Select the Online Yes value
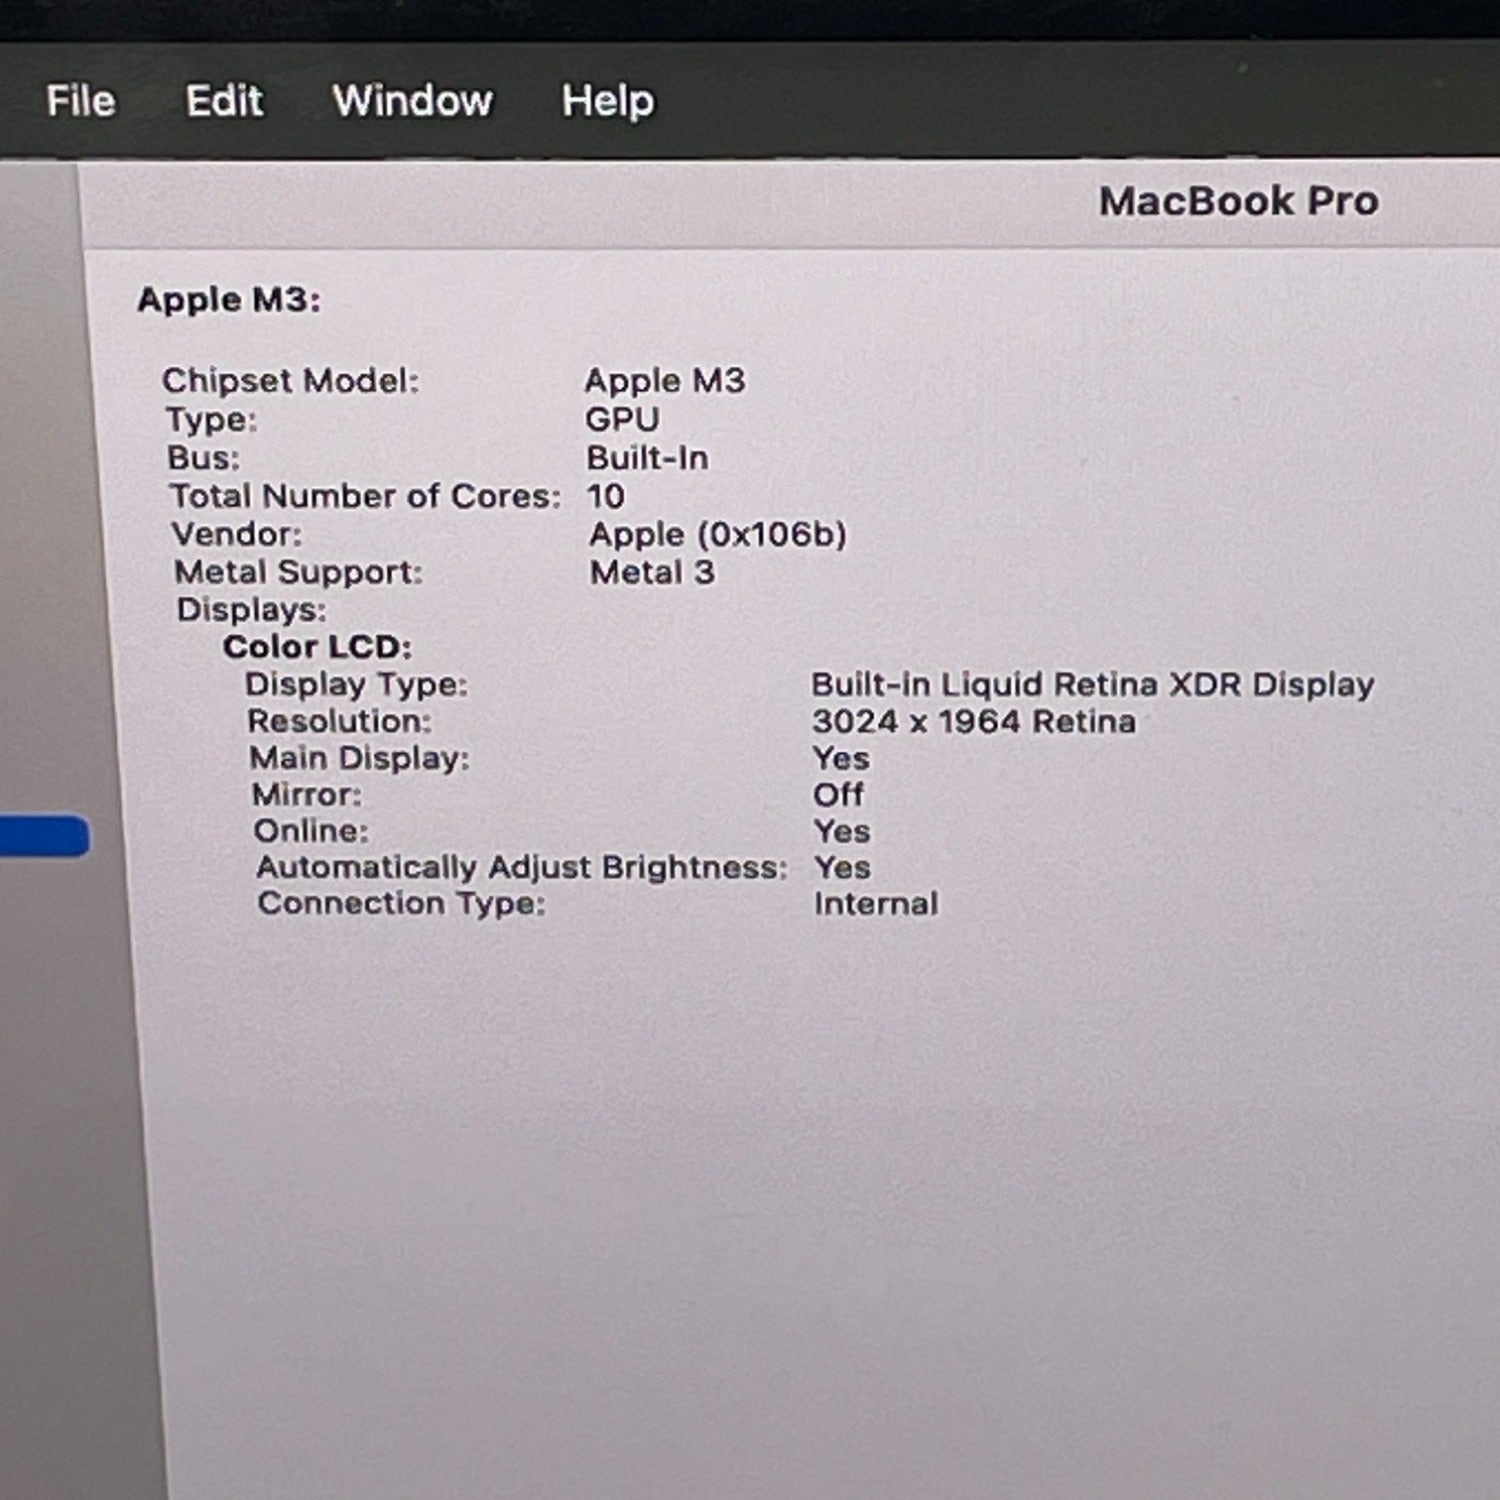This screenshot has height=1500, width=1500. click(842, 832)
